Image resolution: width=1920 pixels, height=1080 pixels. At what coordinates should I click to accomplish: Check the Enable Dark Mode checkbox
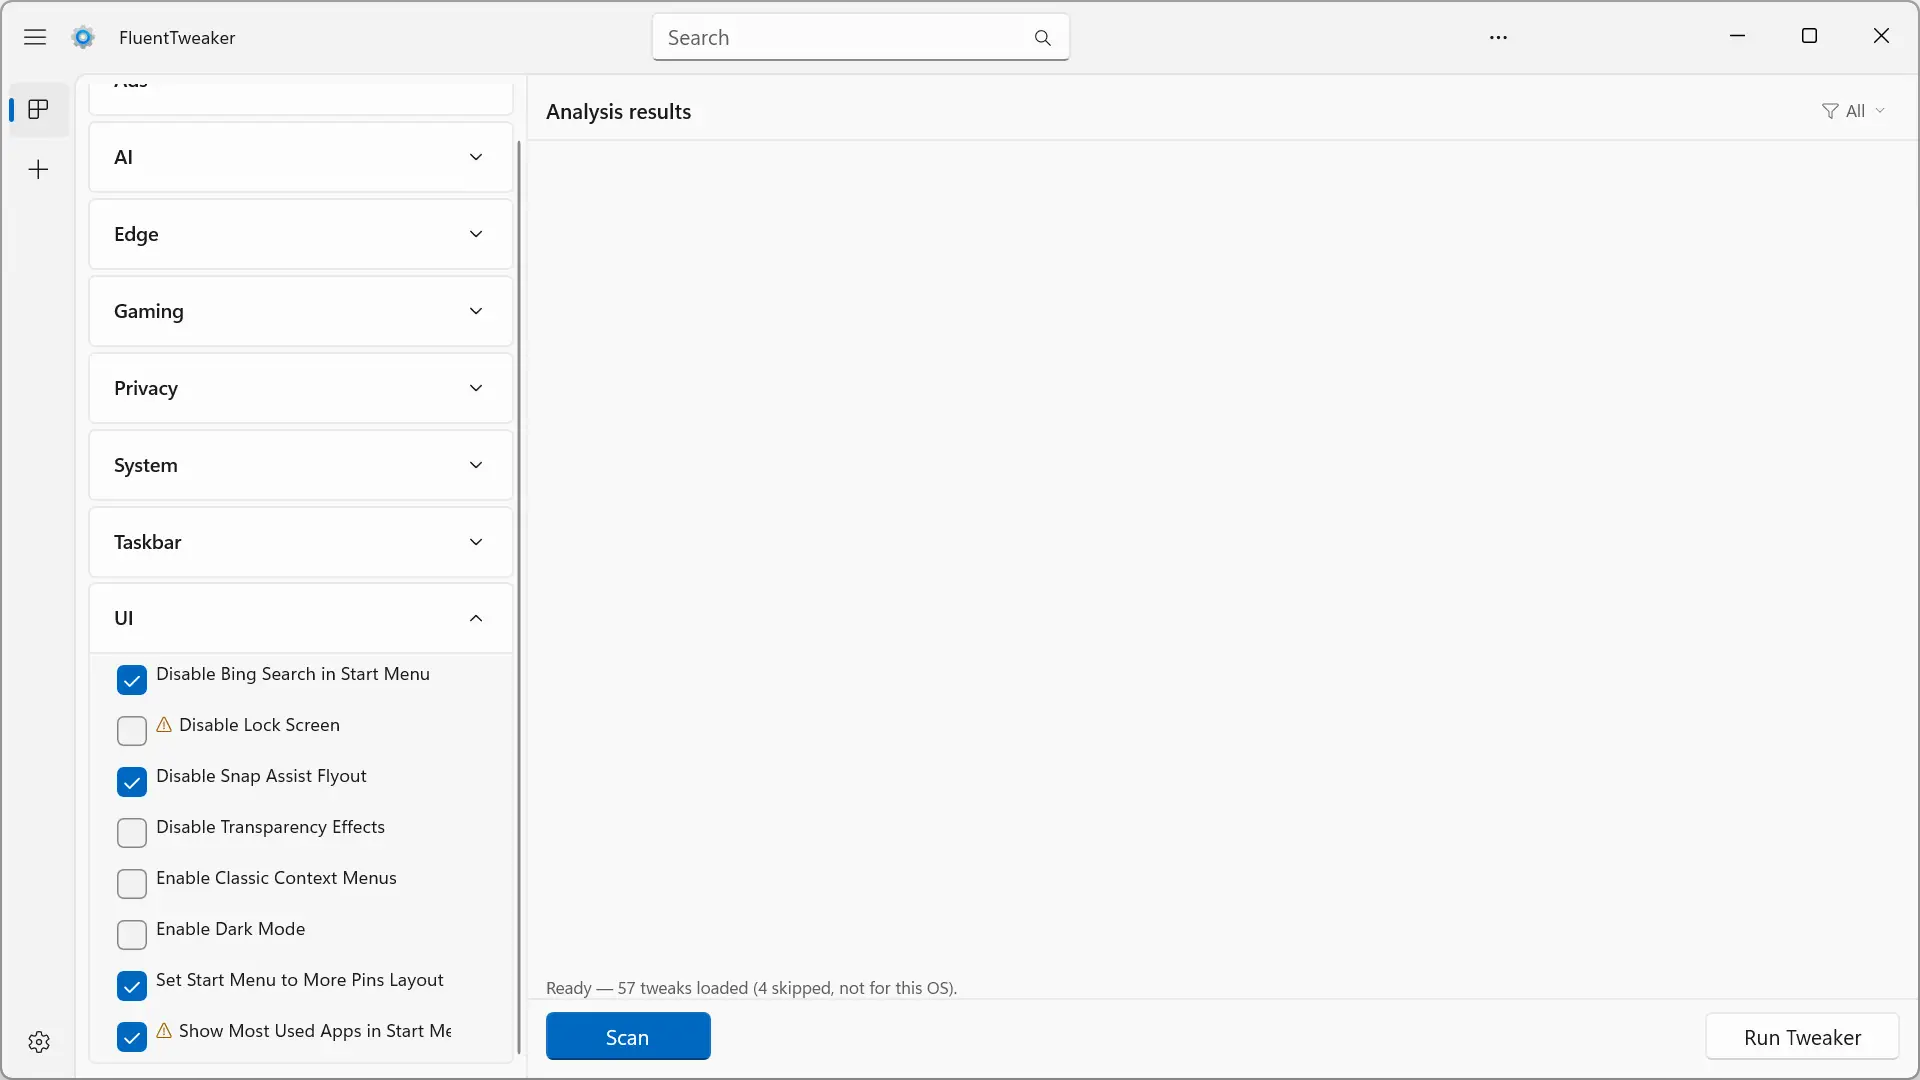[x=132, y=935]
